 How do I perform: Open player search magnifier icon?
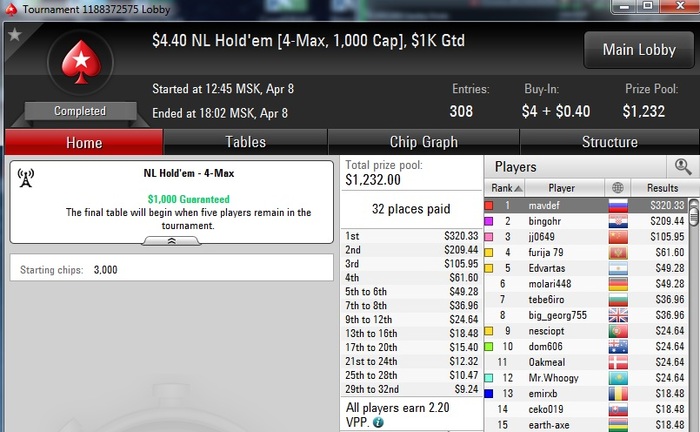pos(683,166)
